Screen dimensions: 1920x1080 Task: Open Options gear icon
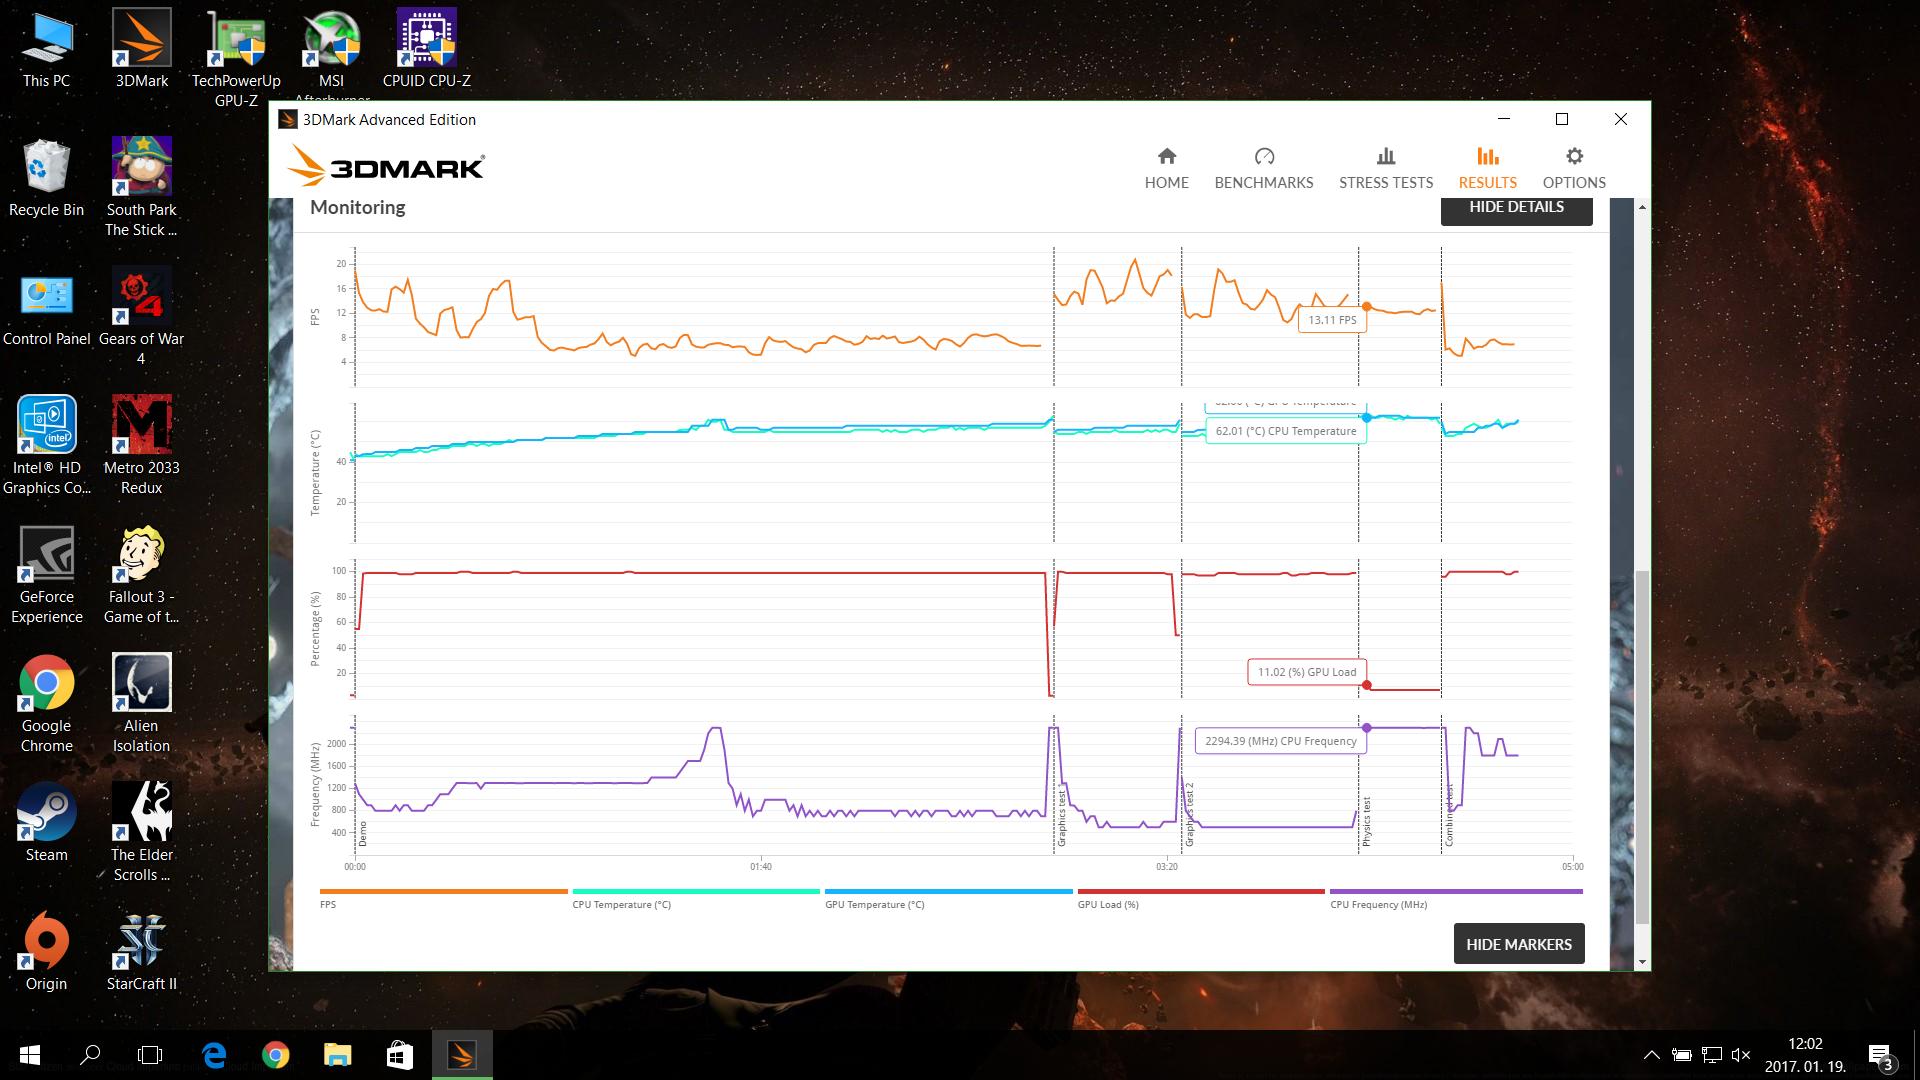pos(1574,157)
